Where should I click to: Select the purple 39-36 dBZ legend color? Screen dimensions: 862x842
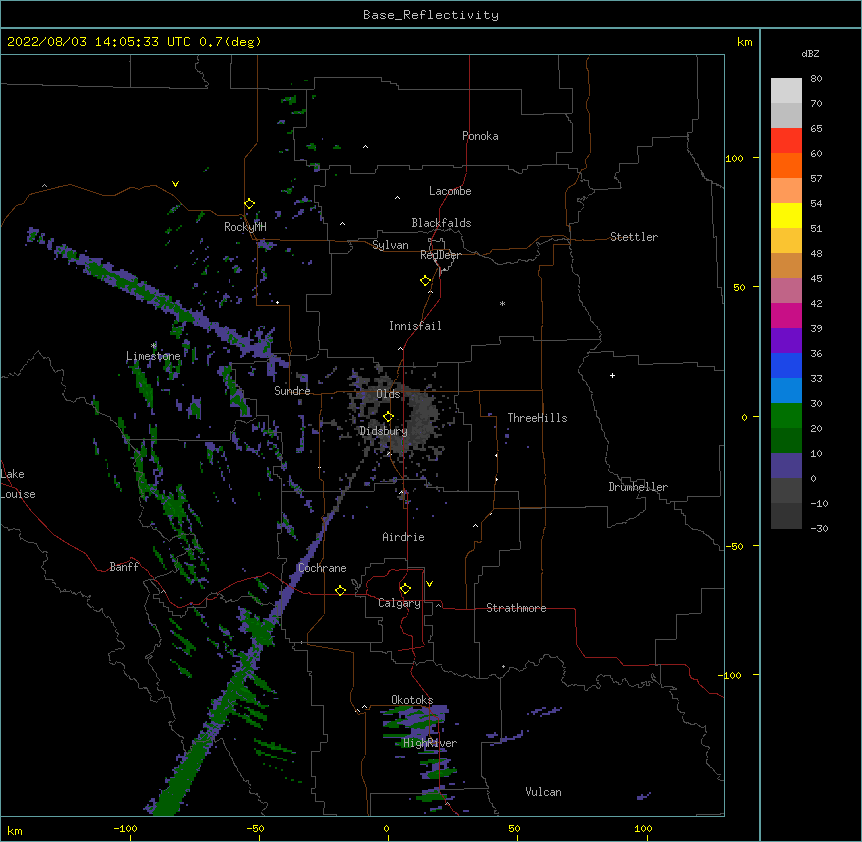786,341
